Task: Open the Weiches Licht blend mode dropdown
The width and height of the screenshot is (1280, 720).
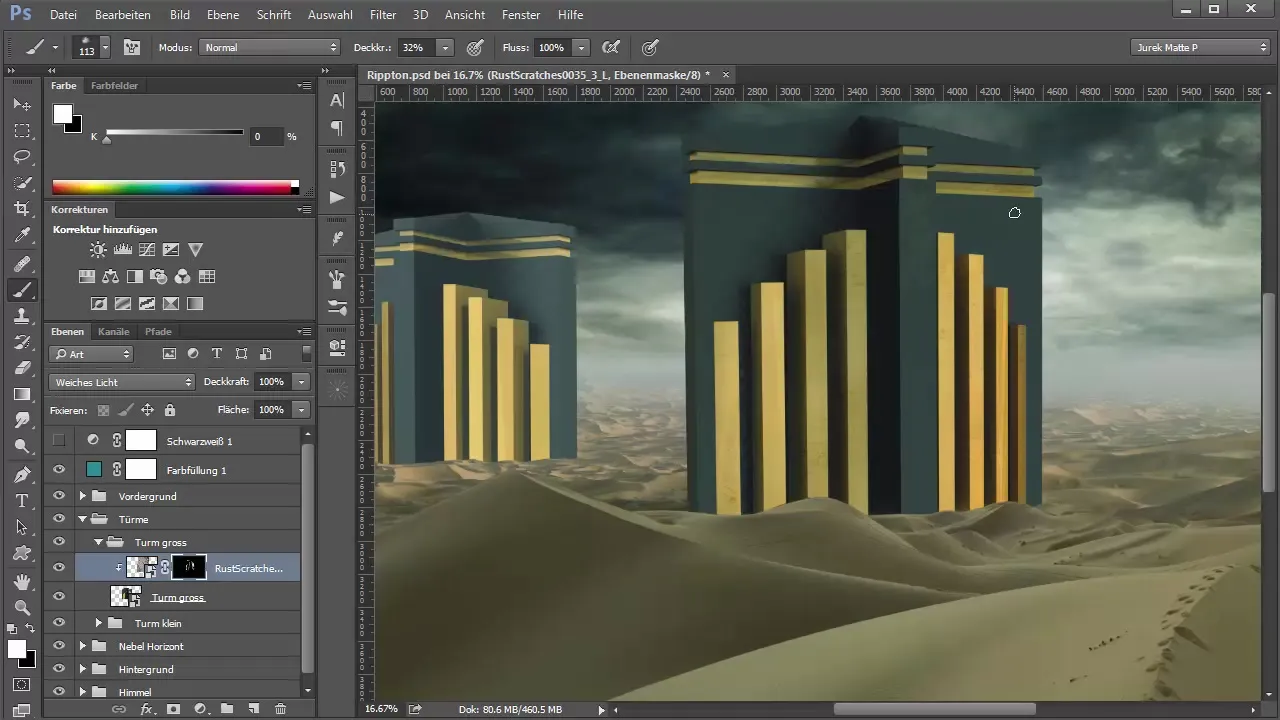Action: 122,382
